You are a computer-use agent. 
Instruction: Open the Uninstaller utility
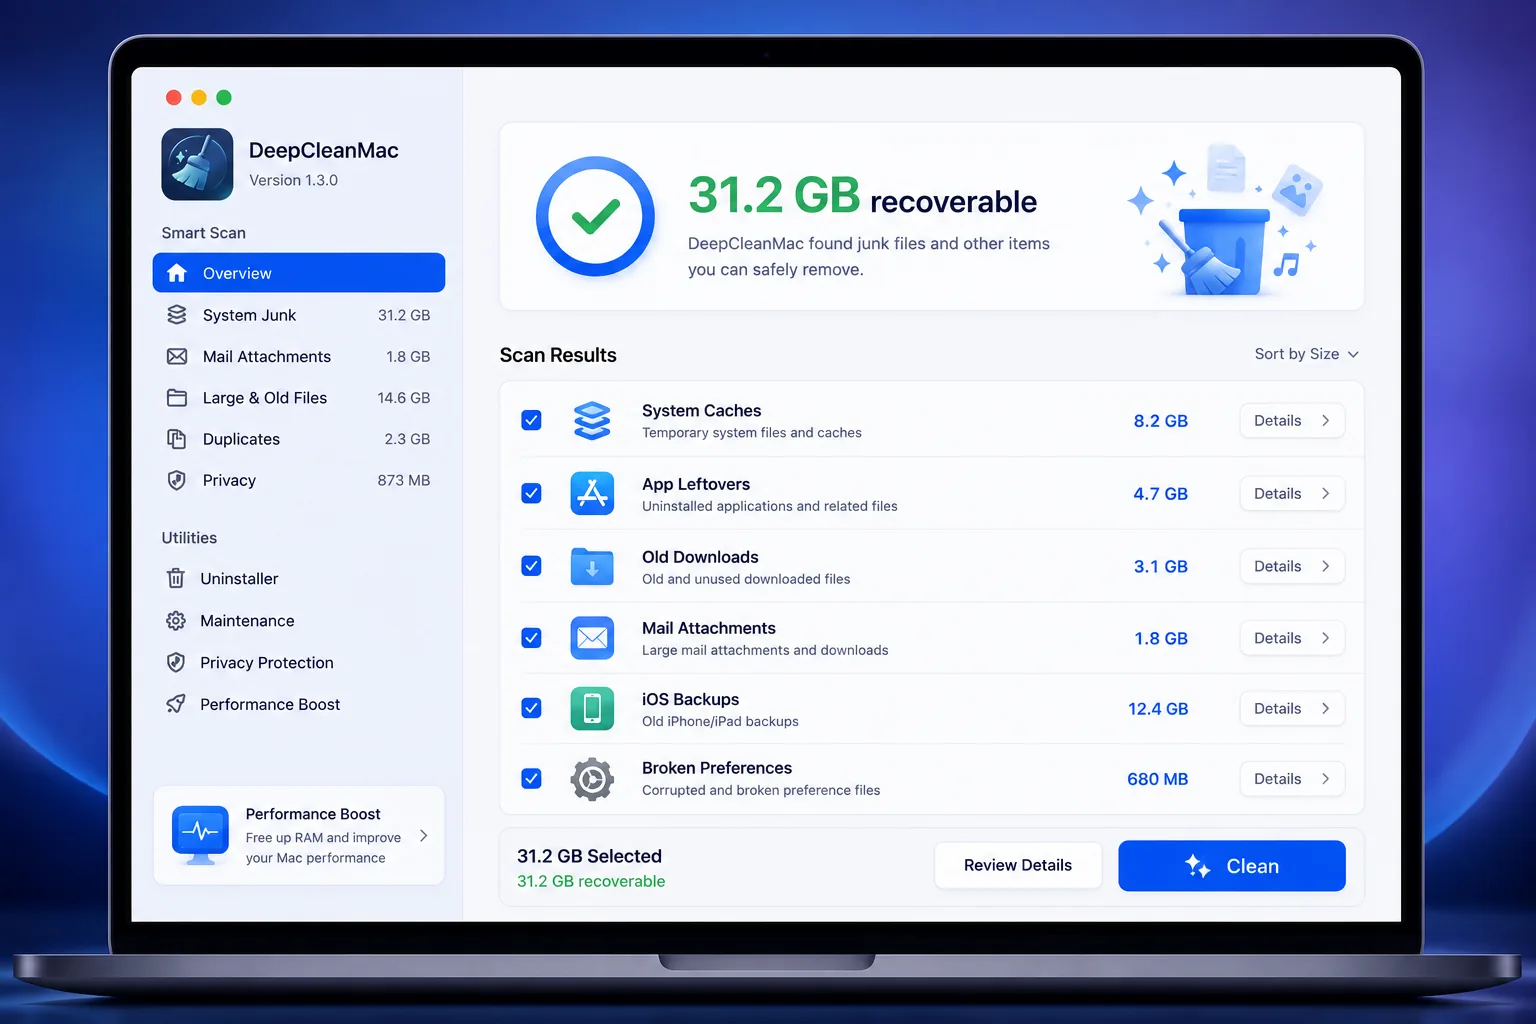299,578
